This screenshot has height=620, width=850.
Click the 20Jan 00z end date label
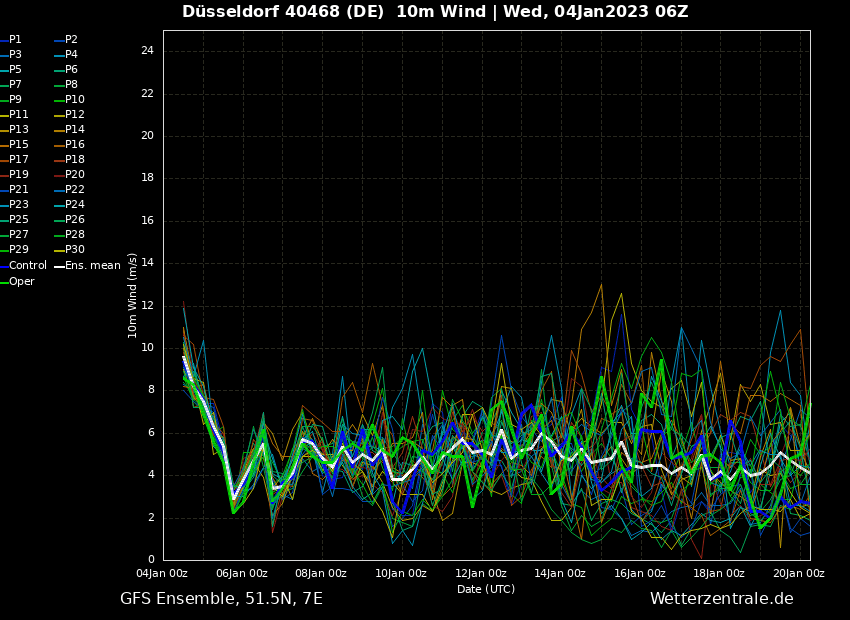(x=798, y=574)
